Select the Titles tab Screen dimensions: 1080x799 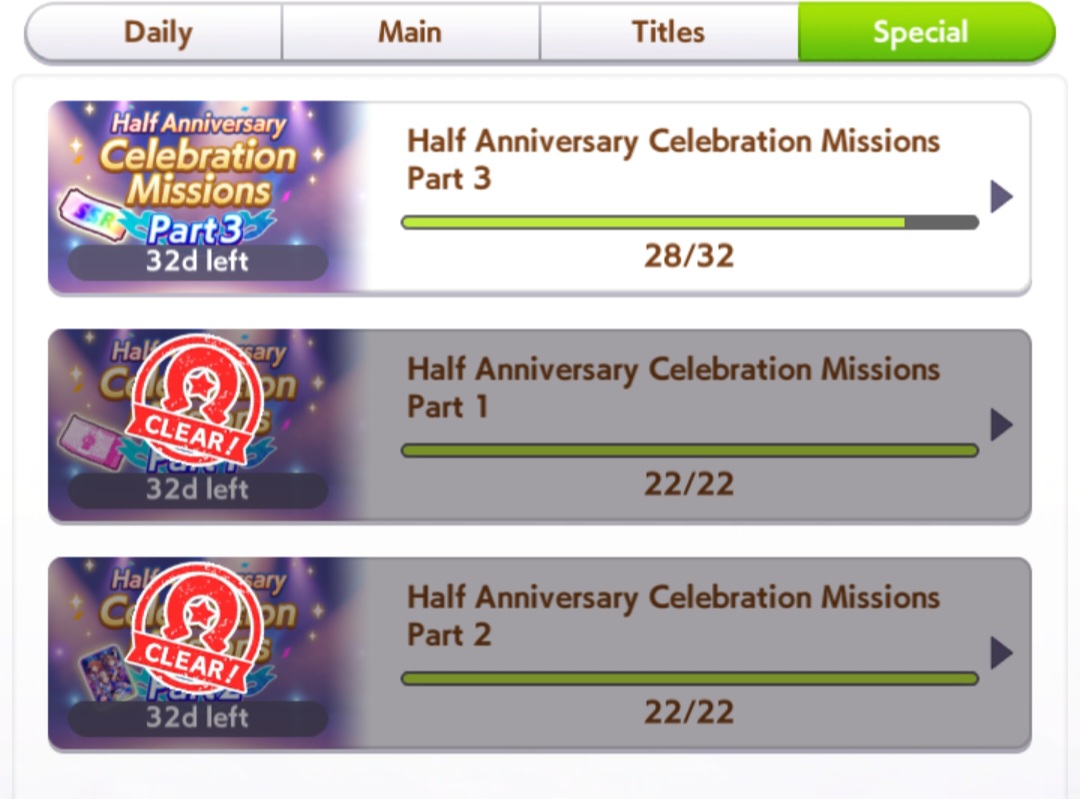[669, 32]
